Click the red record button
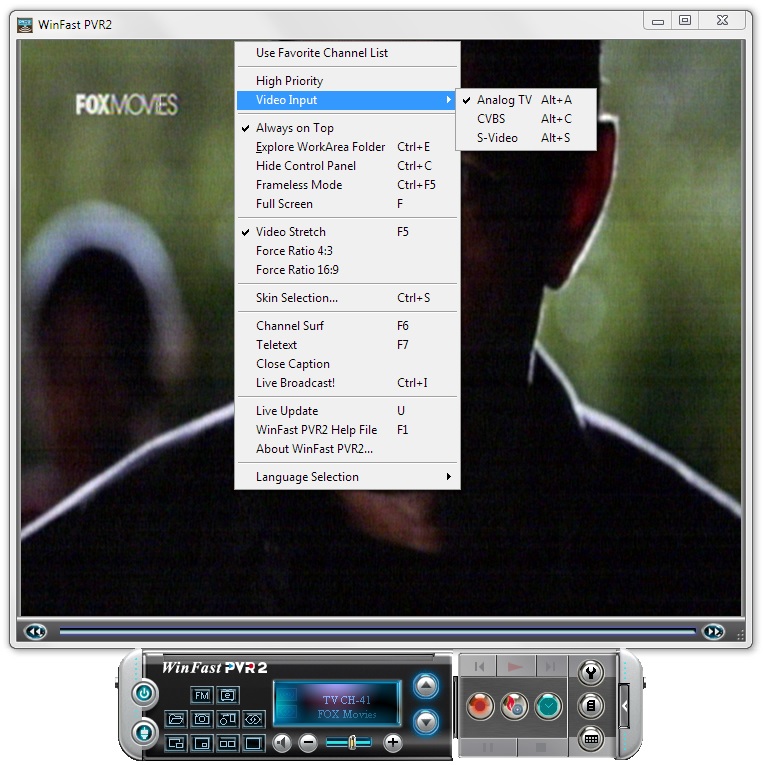This screenshot has width=764, height=765. pyautogui.click(x=482, y=706)
